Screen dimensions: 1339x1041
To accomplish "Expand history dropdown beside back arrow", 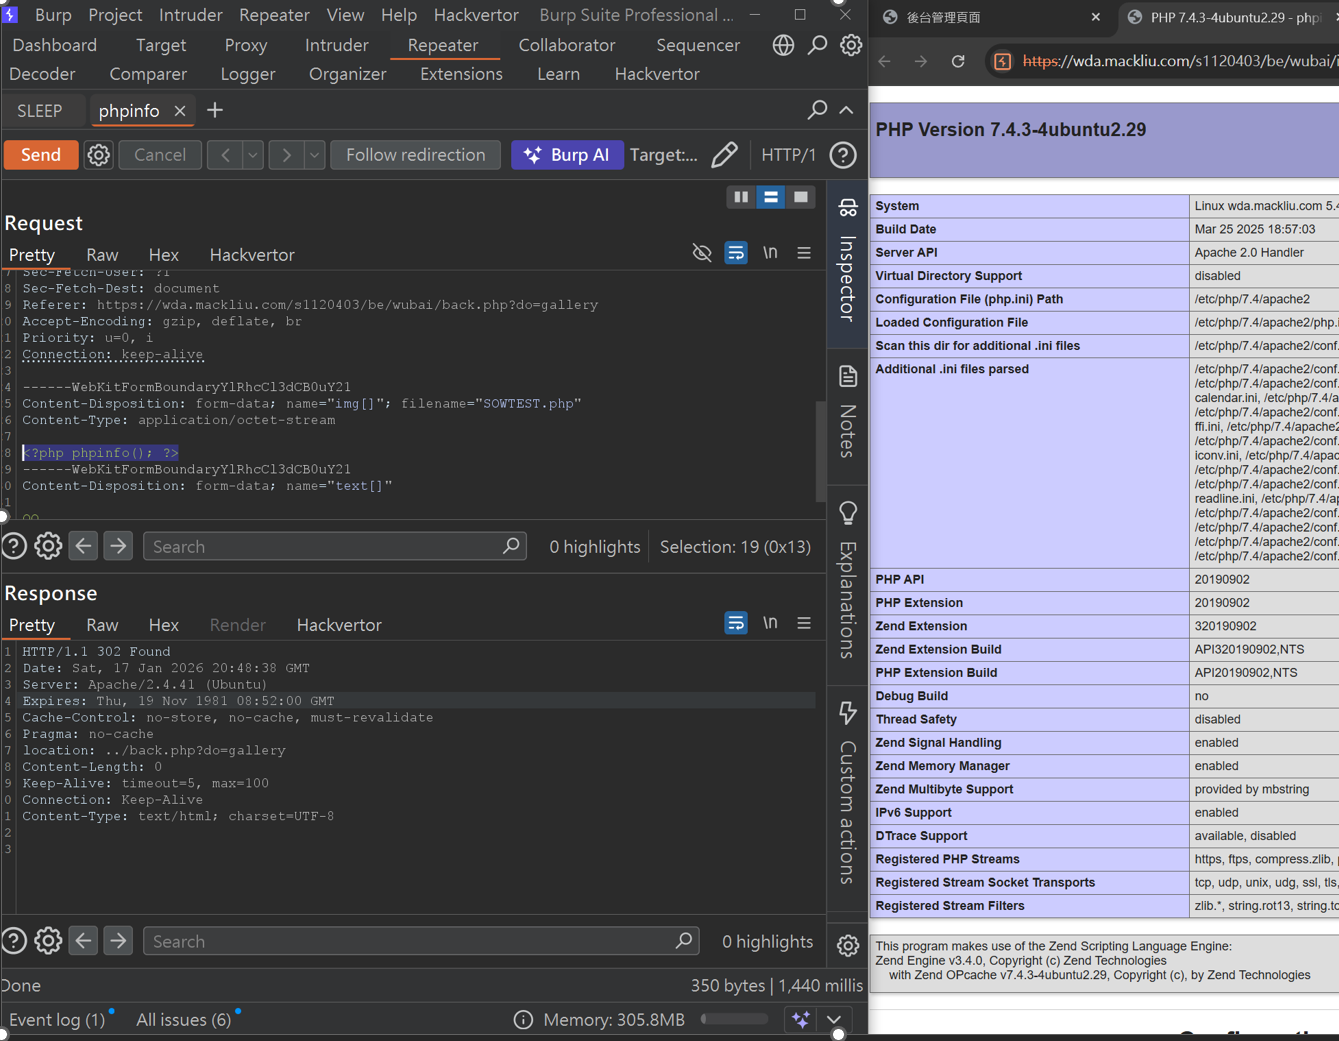I will pos(253,155).
